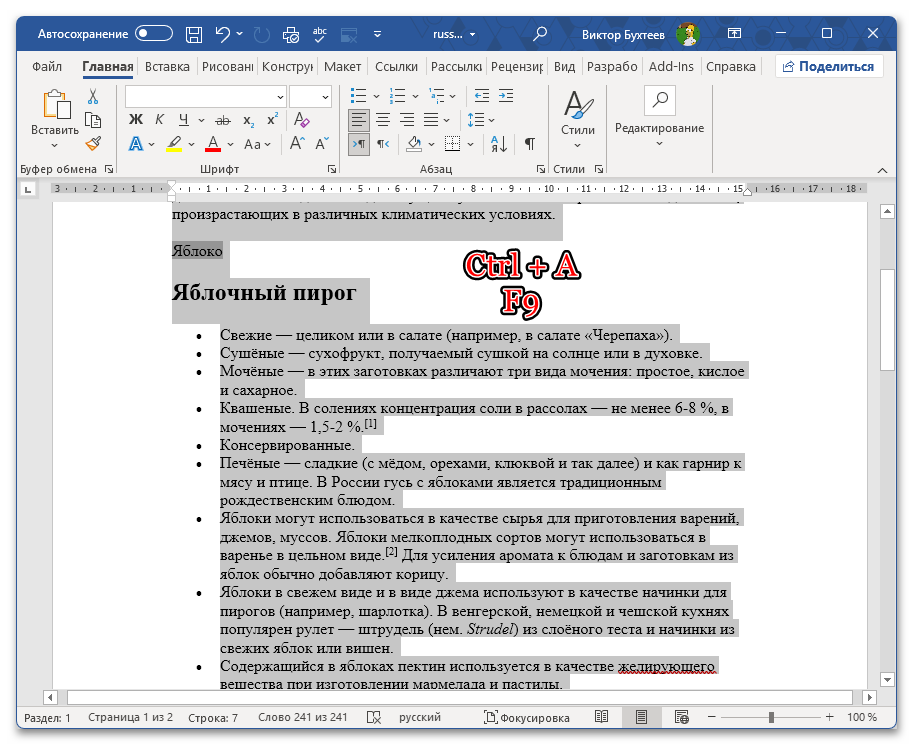The width and height of the screenshot is (913, 745).
Task: Open the font size dropdown
Action: click(x=325, y=97)
